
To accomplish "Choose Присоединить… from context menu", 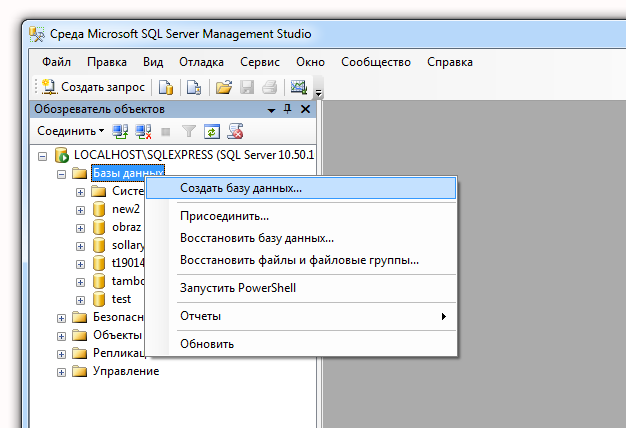I will point(301,216).
